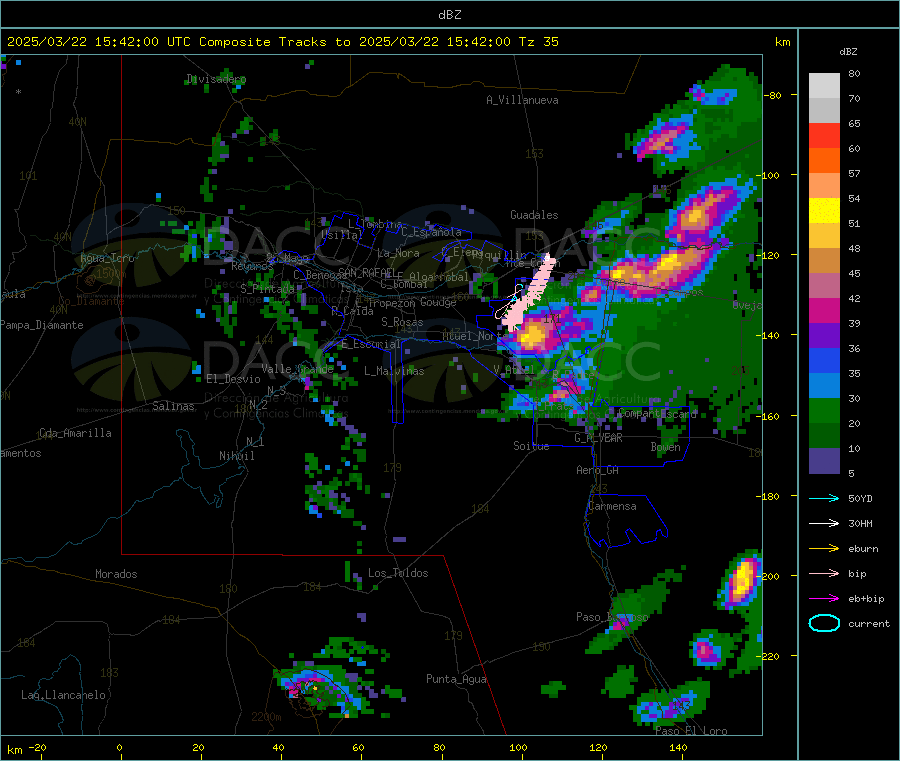
Task: Select the orange 57–60 dBZ swatch
Action: (824, 161)
